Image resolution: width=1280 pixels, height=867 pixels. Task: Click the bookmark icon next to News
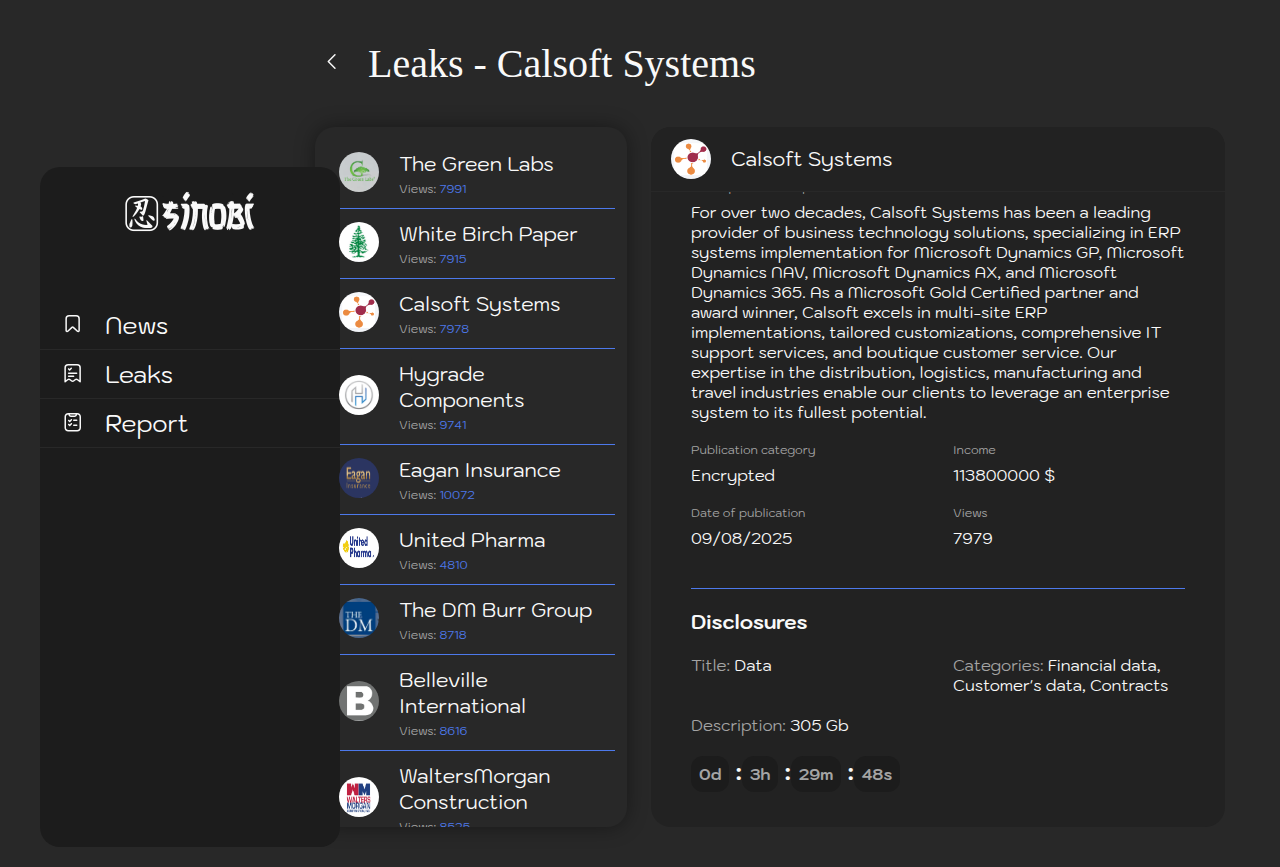pos(73,324)
